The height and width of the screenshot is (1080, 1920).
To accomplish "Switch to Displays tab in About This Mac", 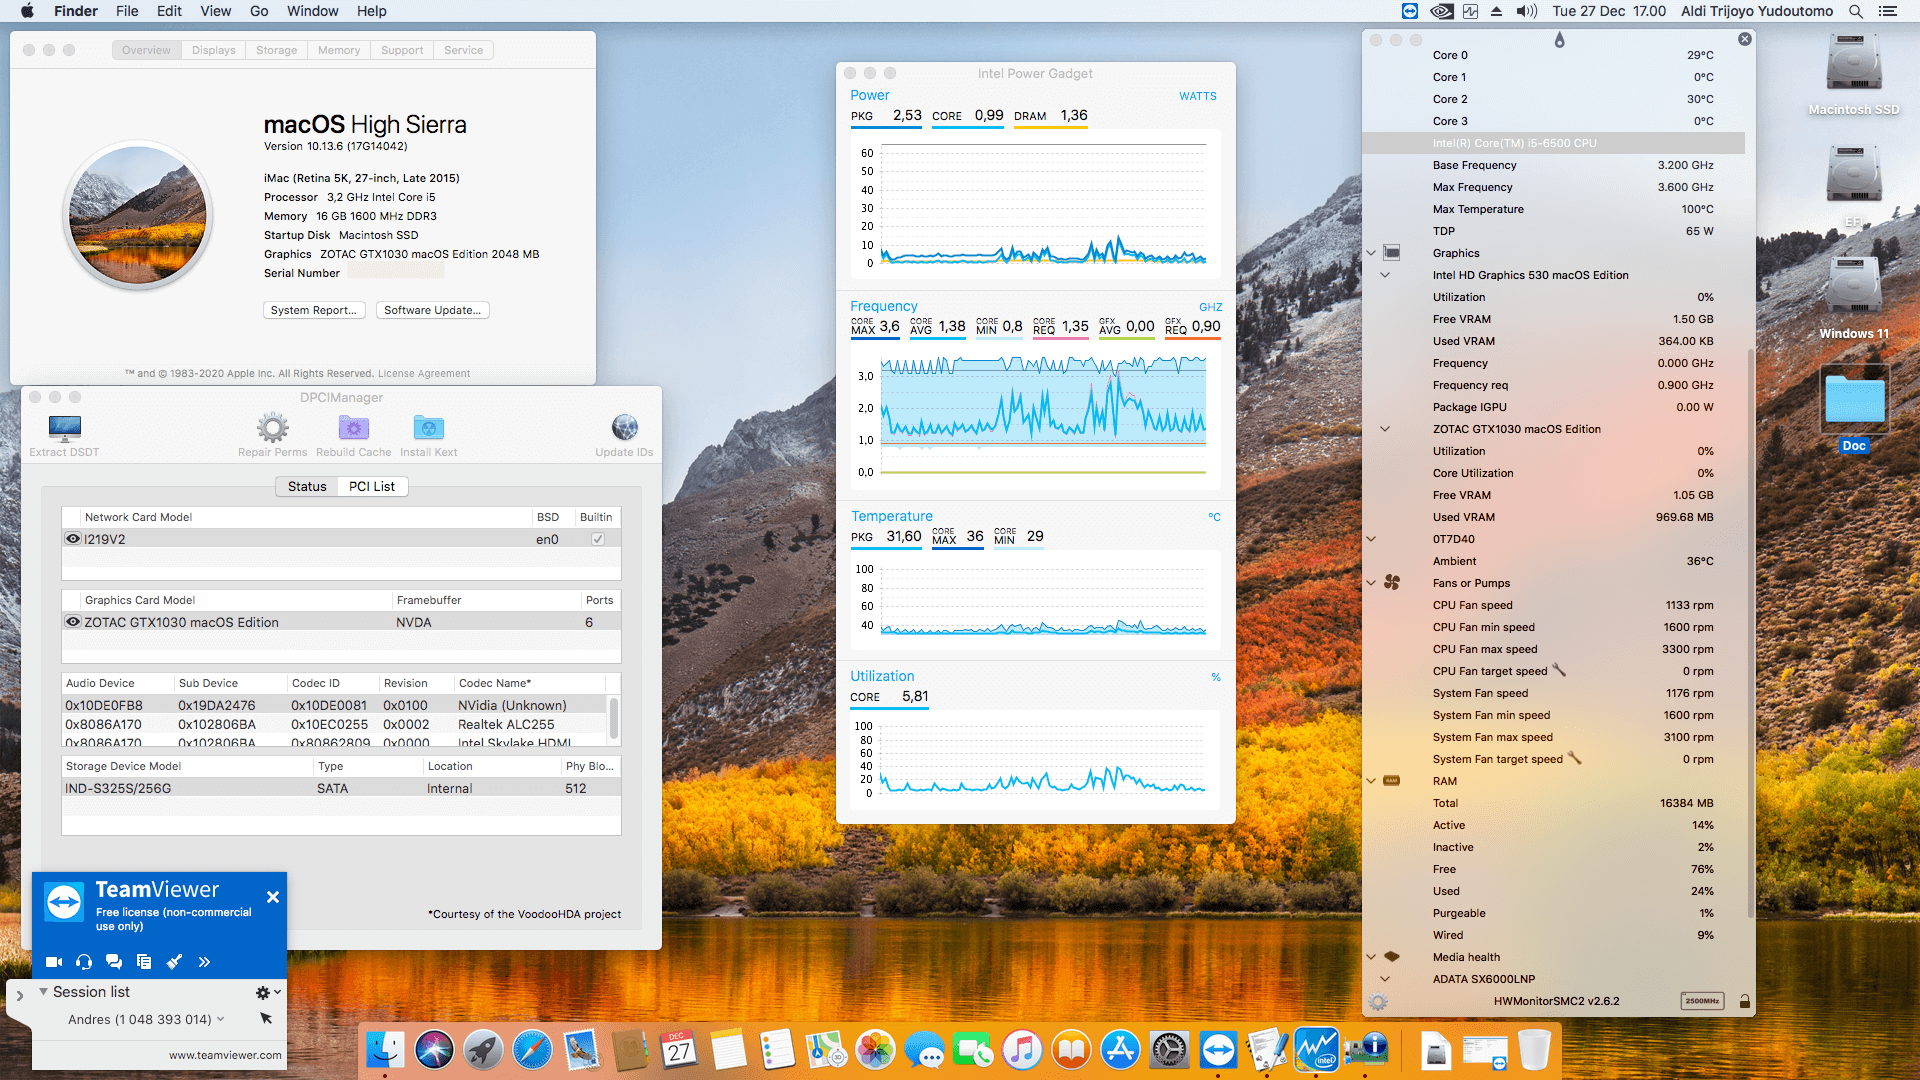I will [214, 50].
